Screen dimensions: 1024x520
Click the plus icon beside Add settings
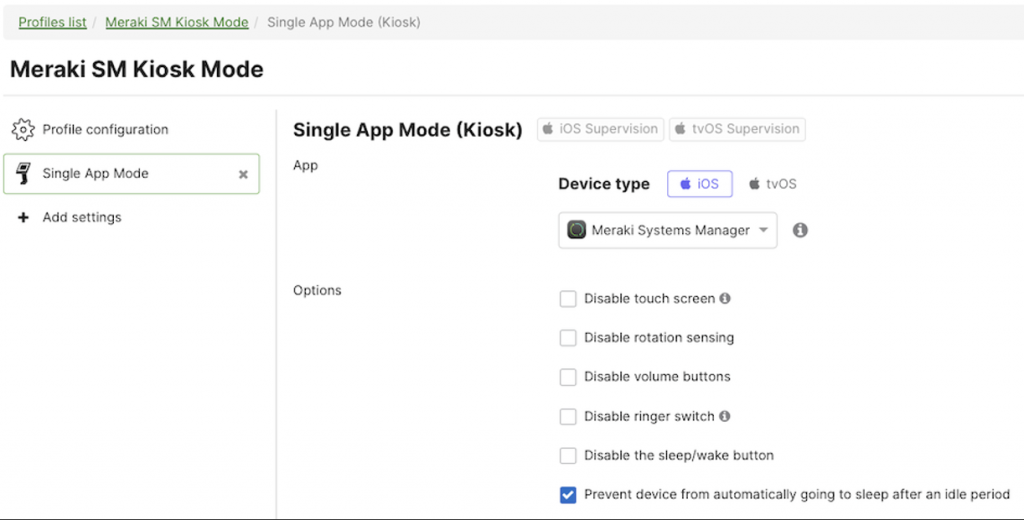click(x=24, y=218)
